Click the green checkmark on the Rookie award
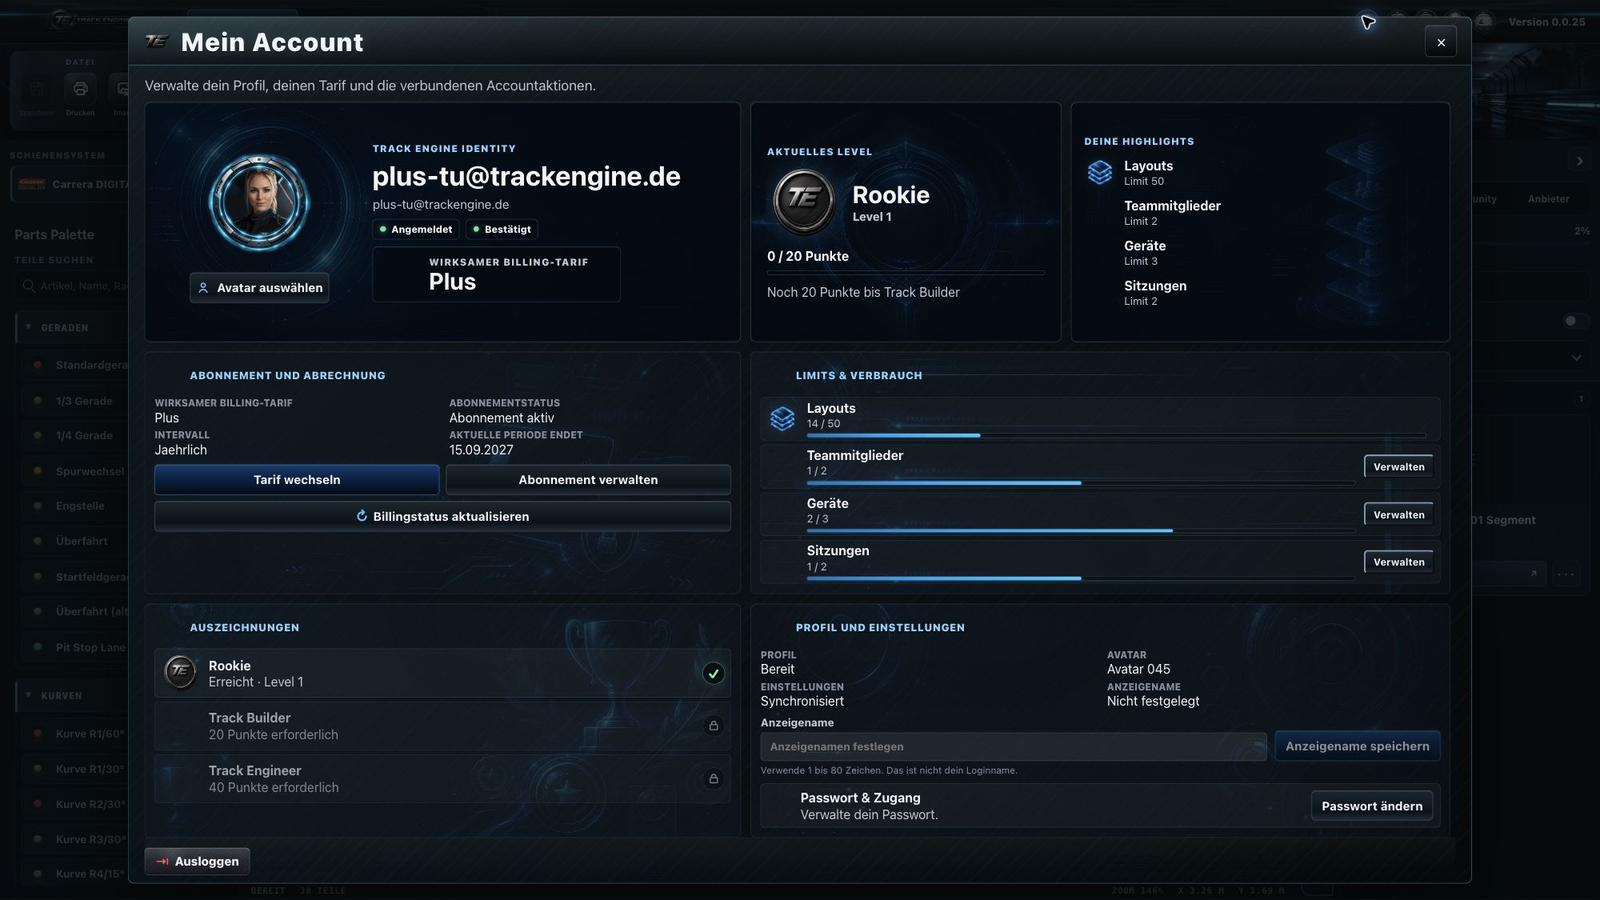Viewport: 1600px width, 900px height. [713, 673]
